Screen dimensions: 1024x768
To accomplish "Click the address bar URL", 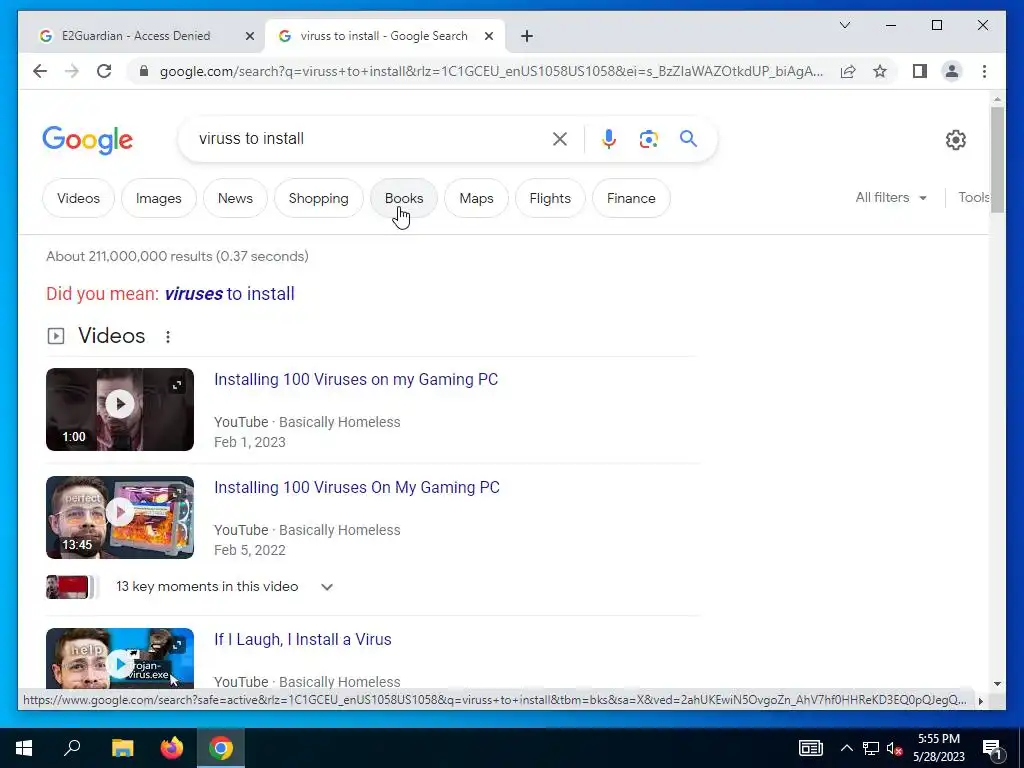I will point(491,71).
